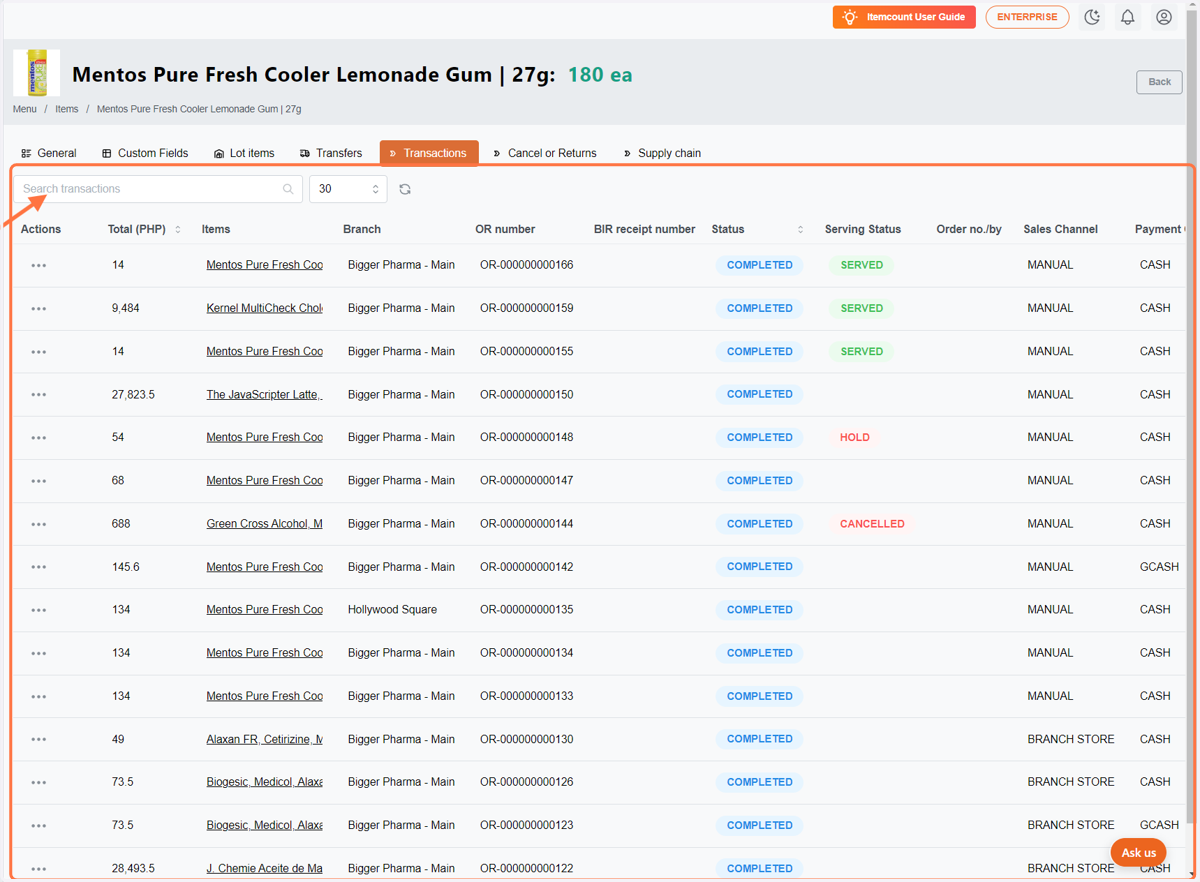This screenshot has width=1200, height=882.
Task: Switch to the Lot items tab
Action: (x=244, y=153)
